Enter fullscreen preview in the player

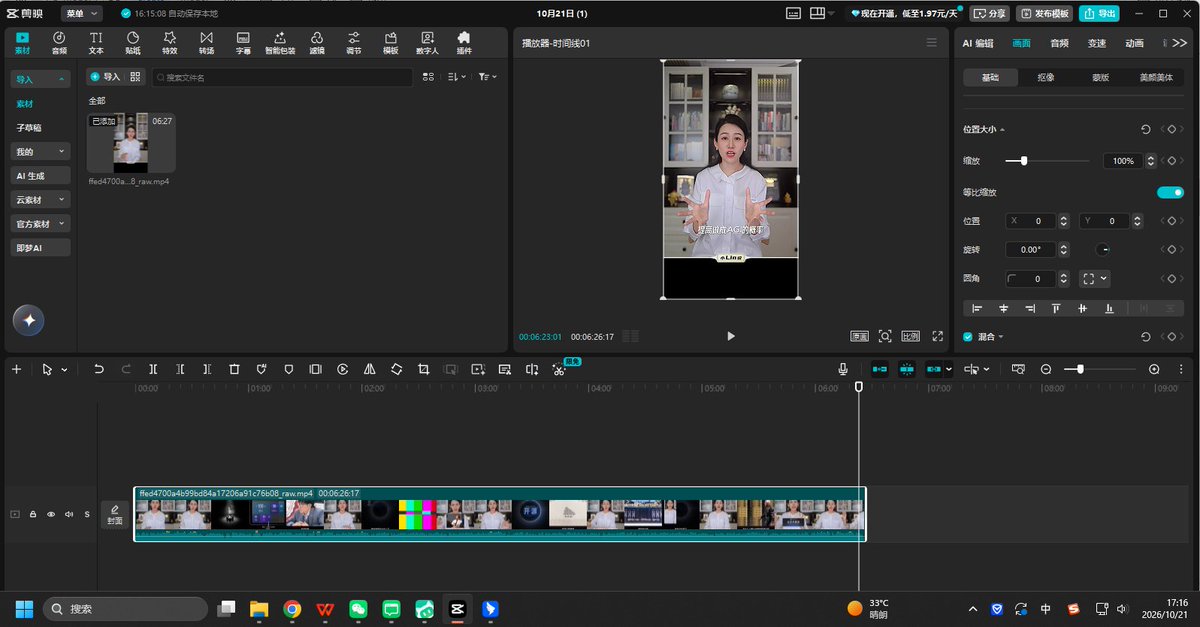(x=938, y=336)
